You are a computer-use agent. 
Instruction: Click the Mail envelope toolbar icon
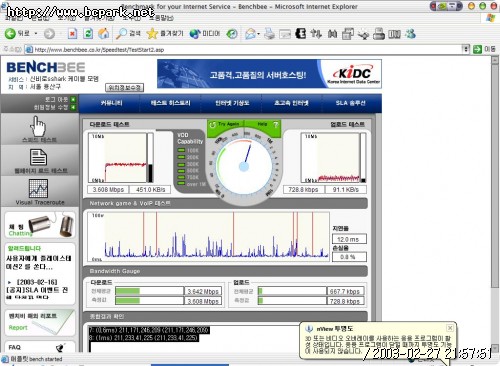click(x=250, y=34)
